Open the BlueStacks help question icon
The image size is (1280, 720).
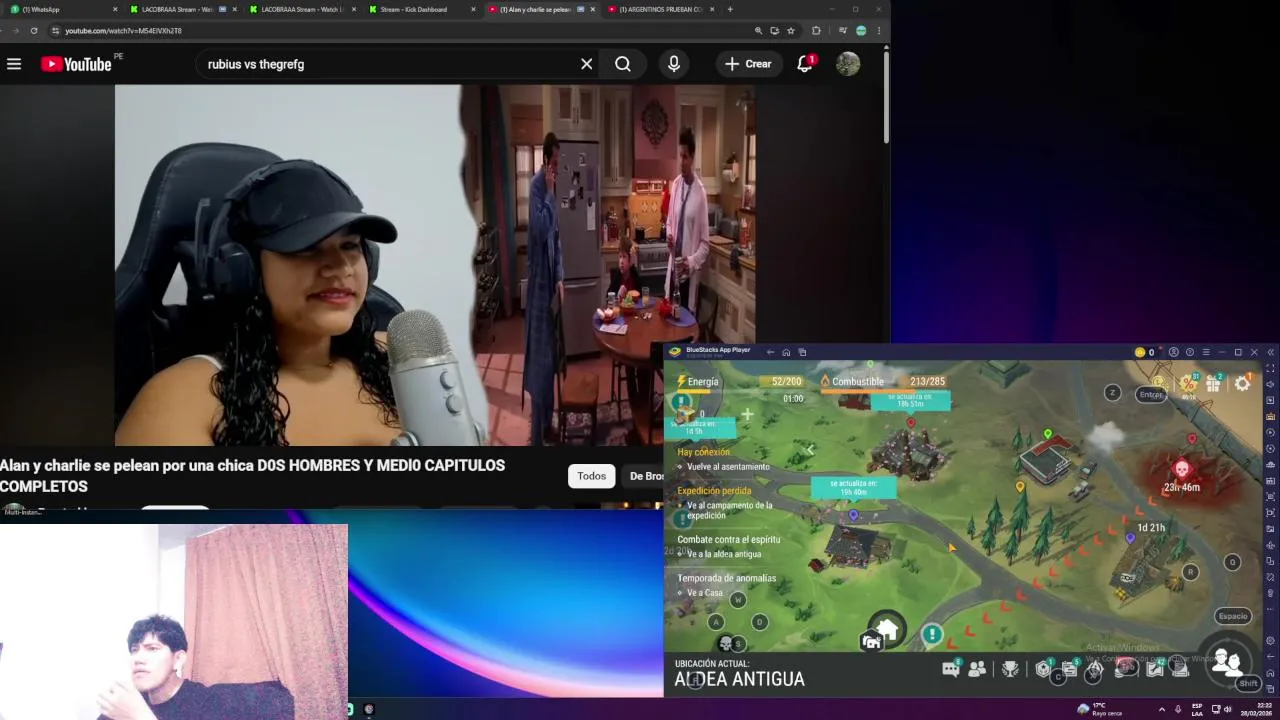(1190, 352)
